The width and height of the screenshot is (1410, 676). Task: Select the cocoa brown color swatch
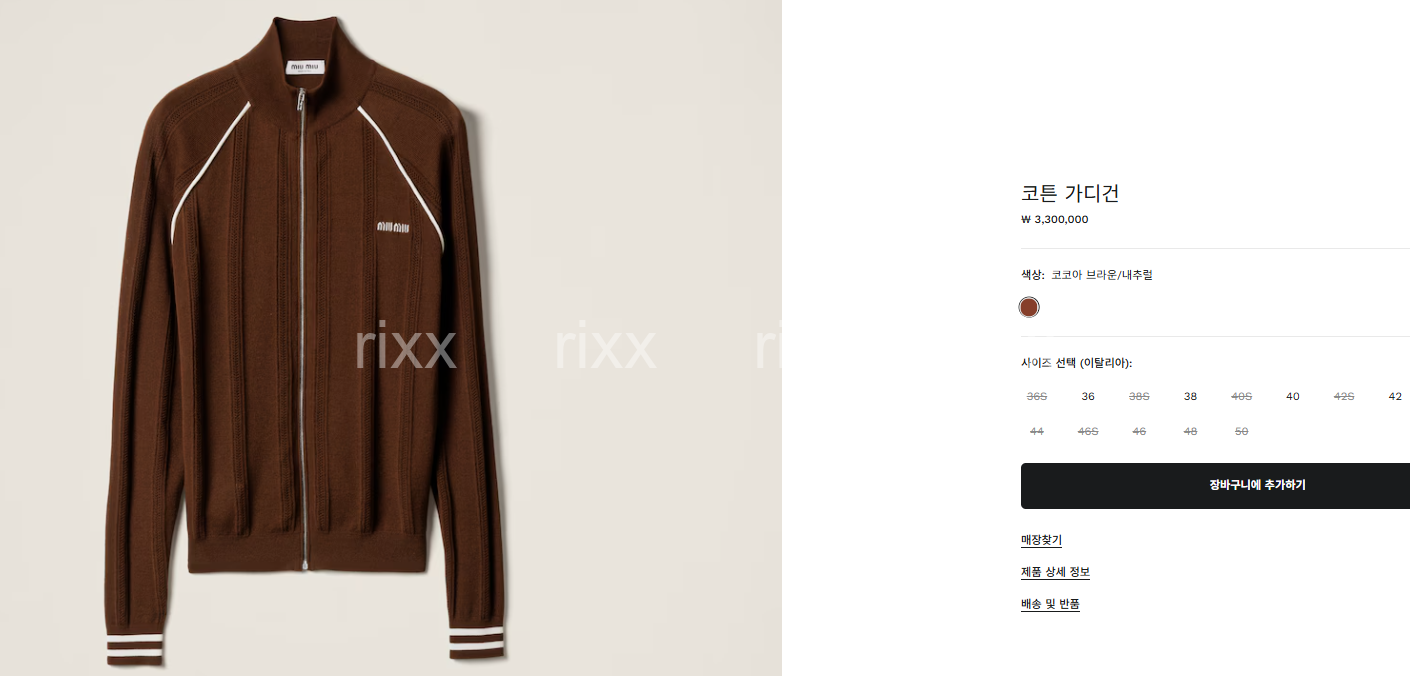click(x=1029, y=307)
